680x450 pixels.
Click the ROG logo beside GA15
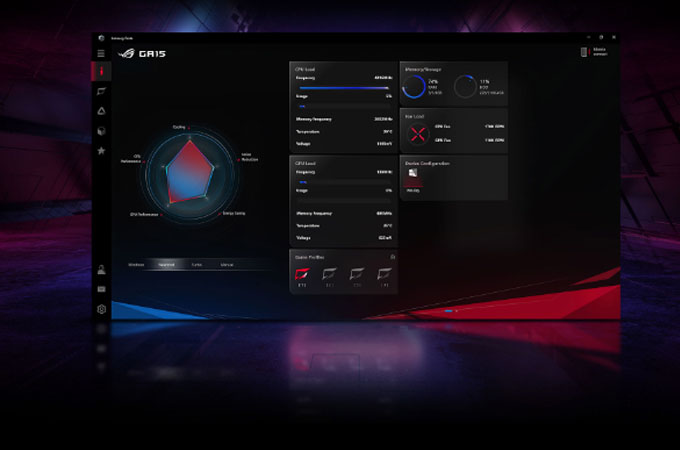click(126, 53)
